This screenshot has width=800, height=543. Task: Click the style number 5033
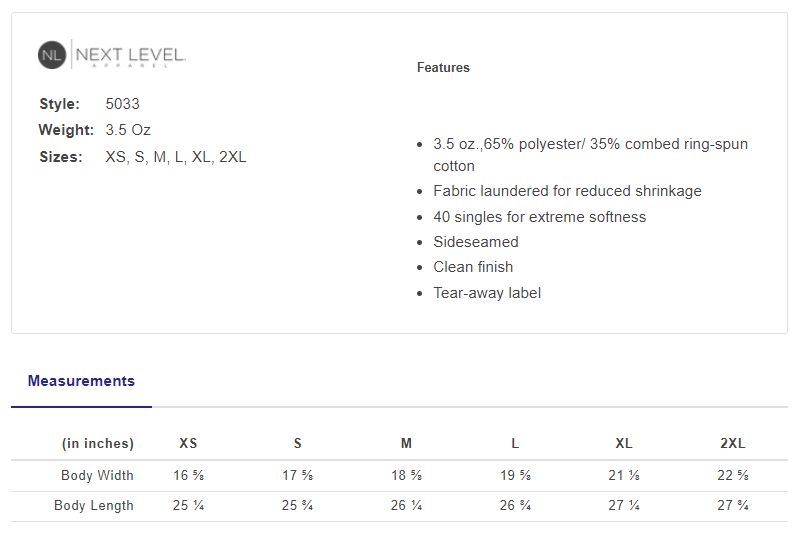pyautogui.click(x=123, y=104)
